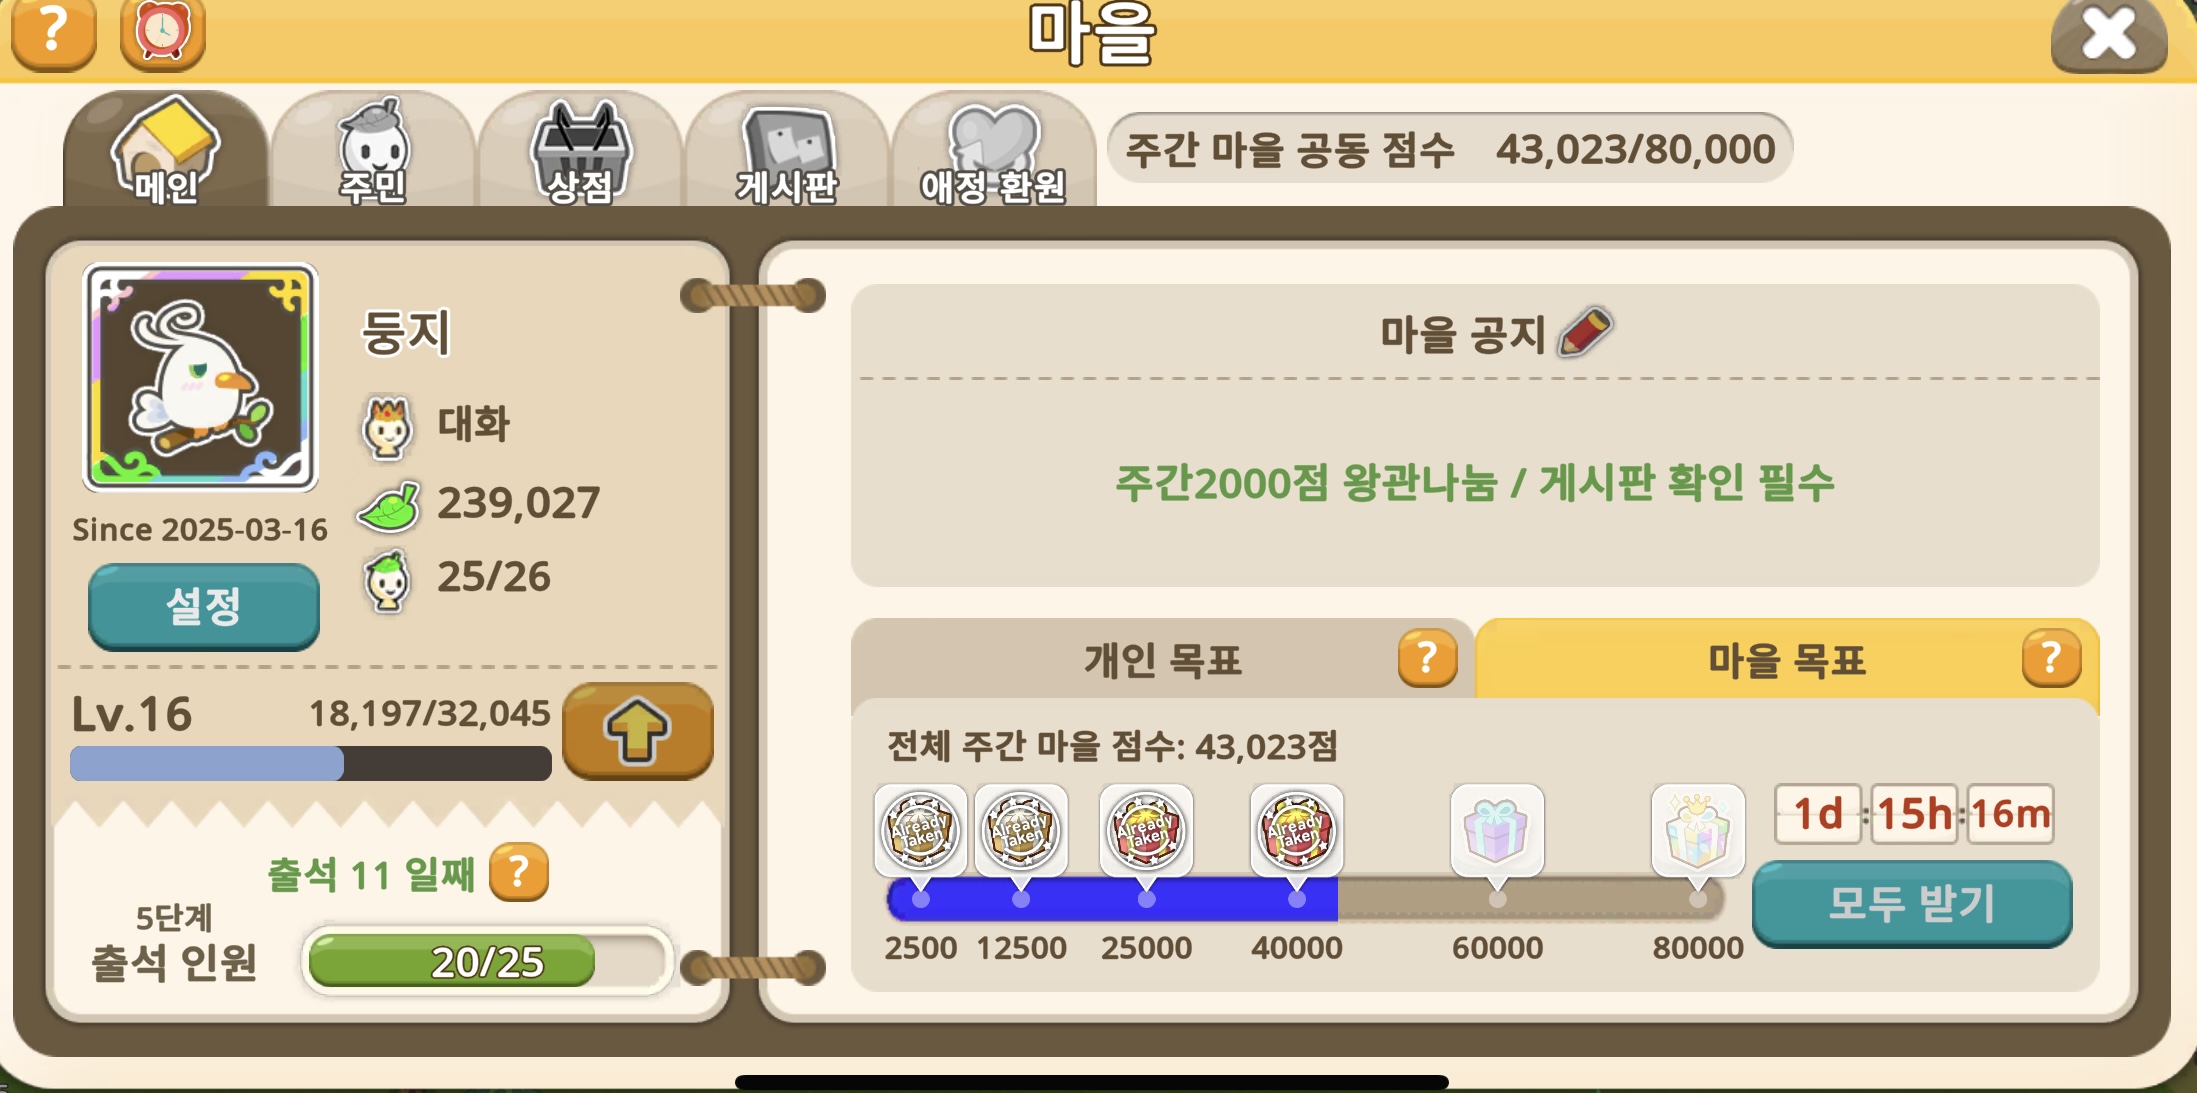This screenshot has width=2197, height=1093.
Task: Click the 모두 받기 claim-all button
Action: point(1912,903)
